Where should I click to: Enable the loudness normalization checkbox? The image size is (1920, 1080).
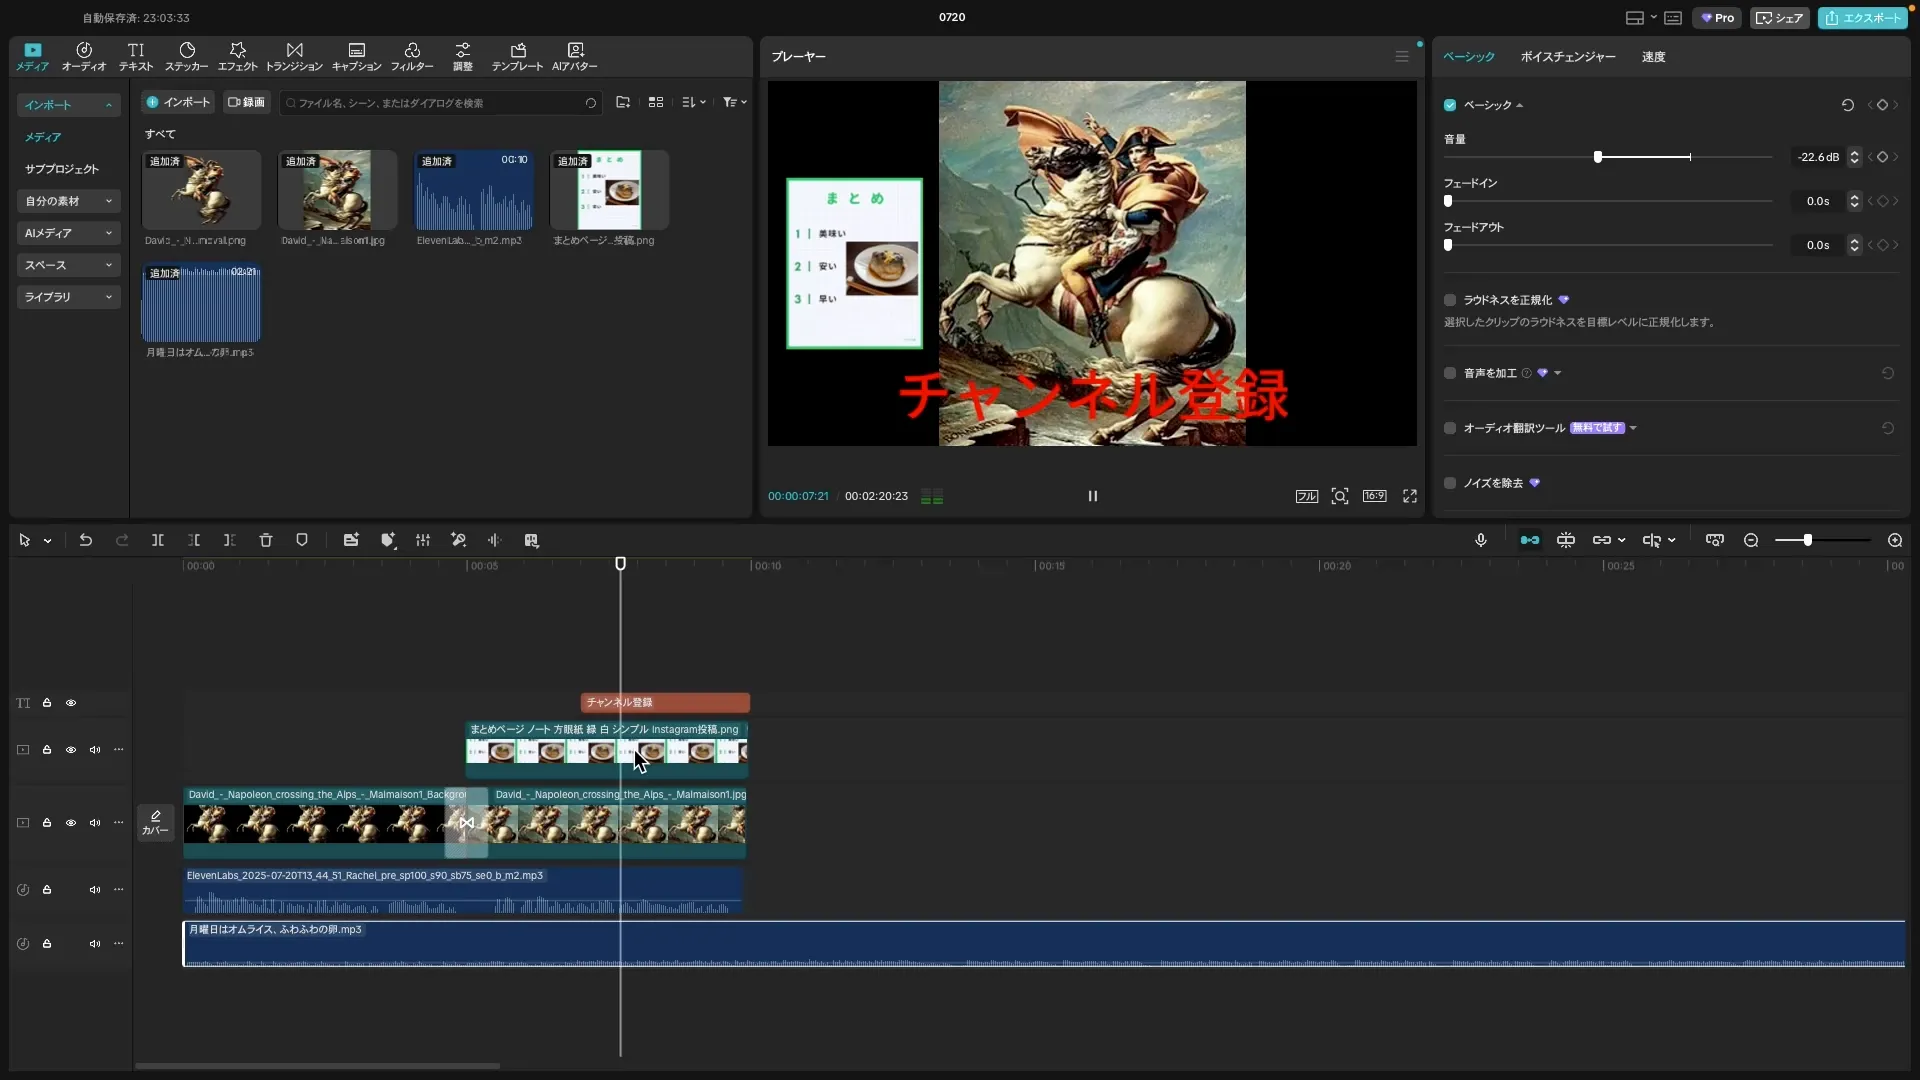[x=1450, y=300]
